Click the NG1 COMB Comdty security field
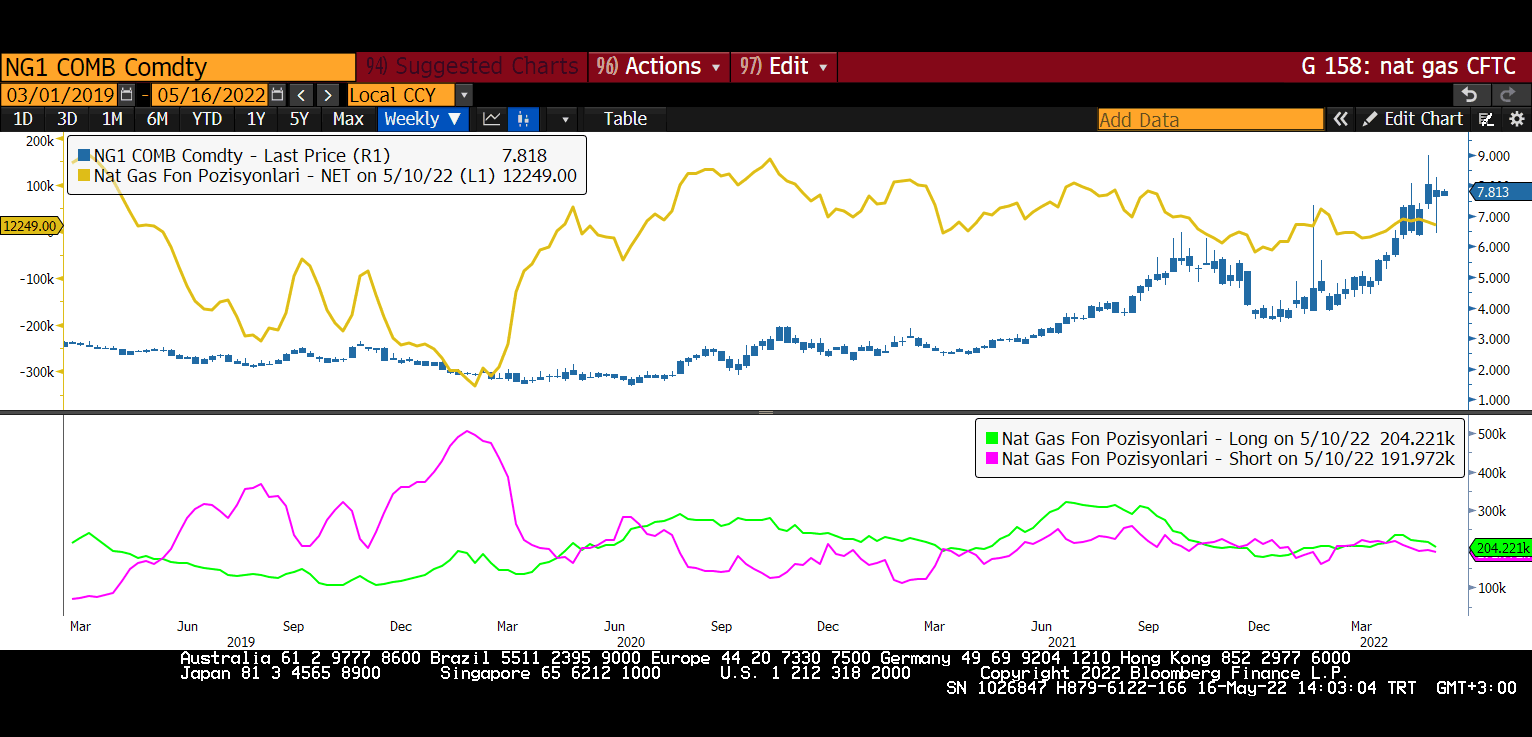The height and width of the screenshot is (737, 1532). (x=178, y=67)
